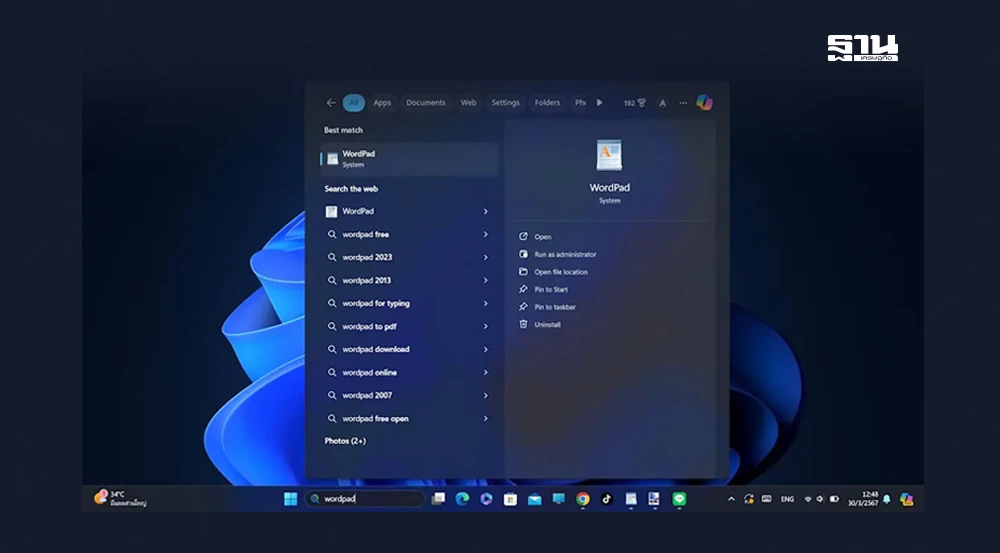Select the Documents filter tab
The height and width of the screenshot is (553, 1000).
click(x=425, y=103)
